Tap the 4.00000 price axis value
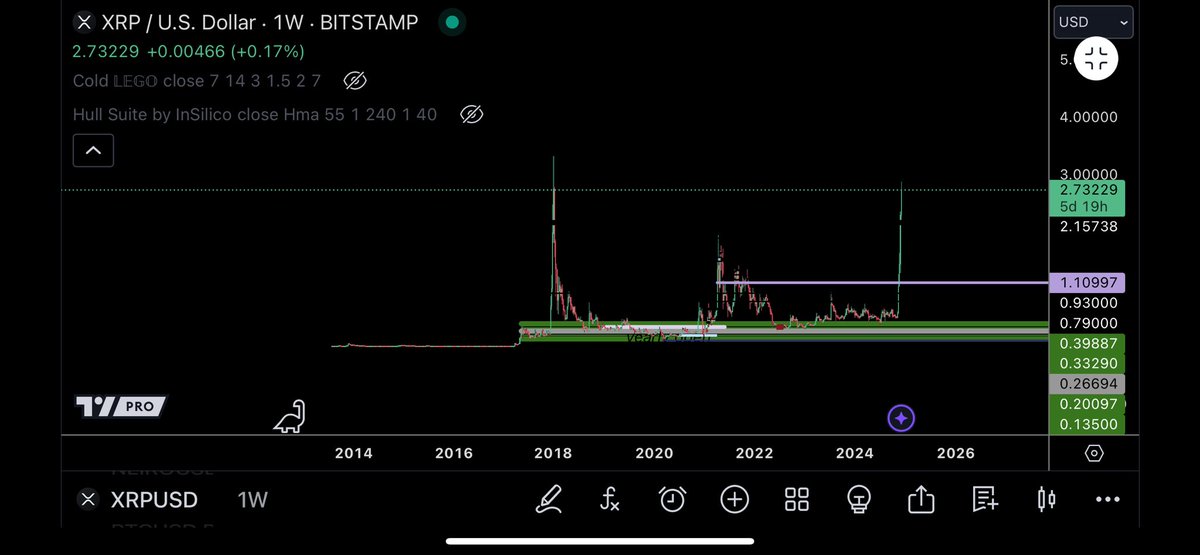The image size is (1200, 555). 1088,117
